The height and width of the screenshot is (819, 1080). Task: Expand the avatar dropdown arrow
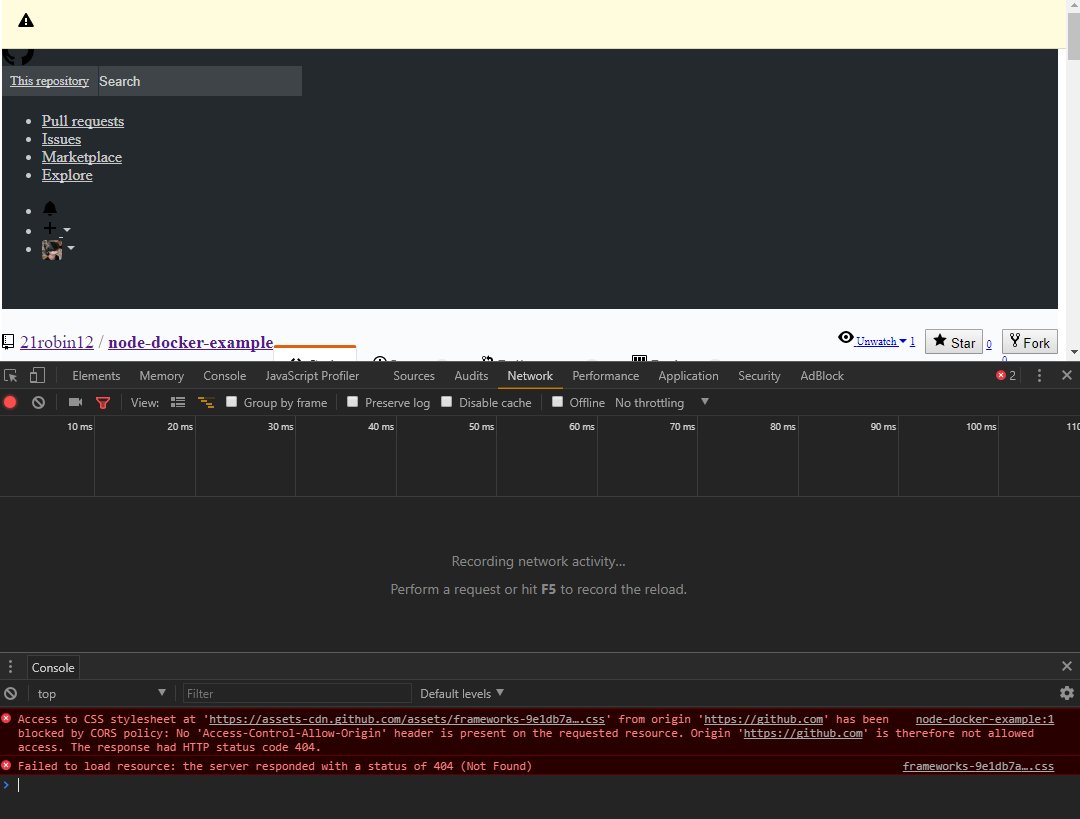71,248
